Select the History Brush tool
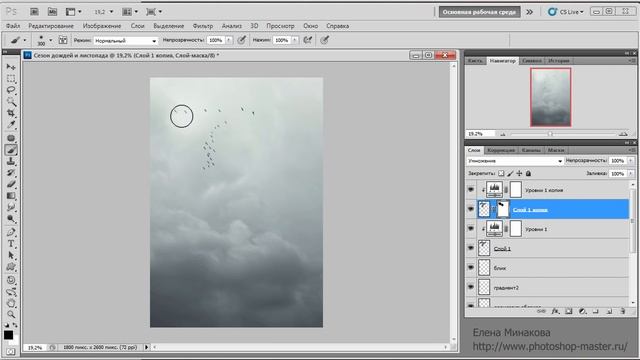 point(11,173)
